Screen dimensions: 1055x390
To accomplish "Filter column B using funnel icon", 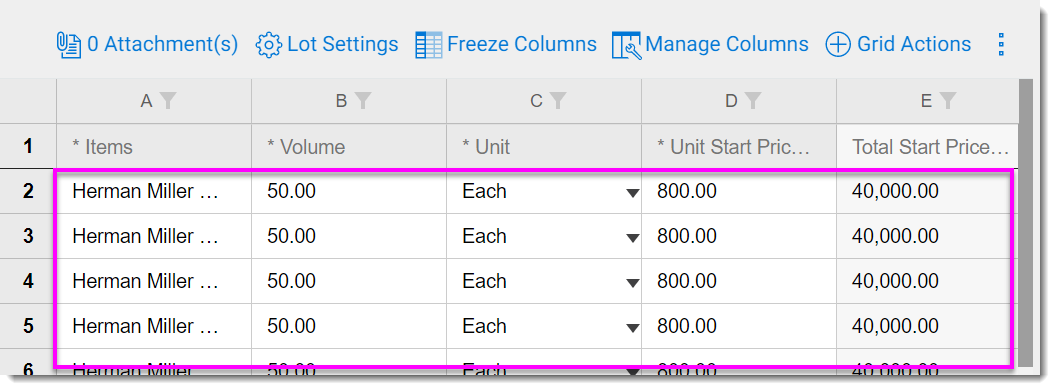I will (x=363, y=101).
